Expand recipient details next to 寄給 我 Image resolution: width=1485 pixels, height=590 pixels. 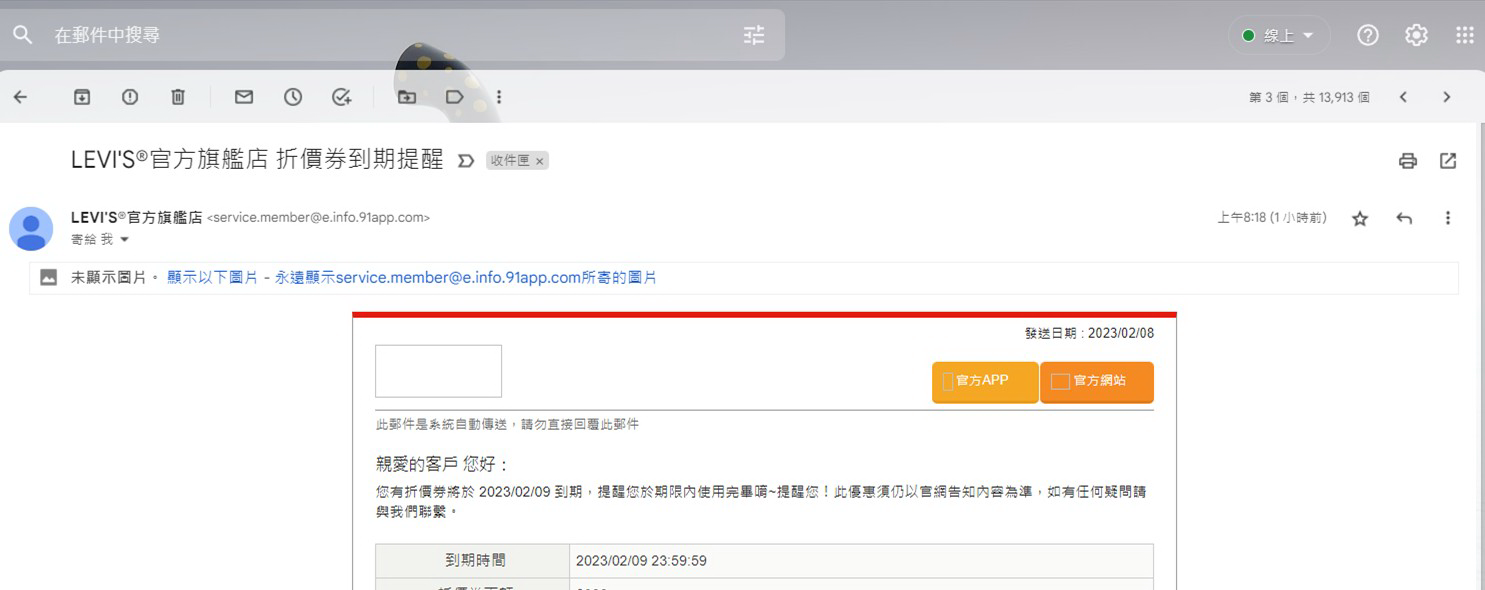125,240
